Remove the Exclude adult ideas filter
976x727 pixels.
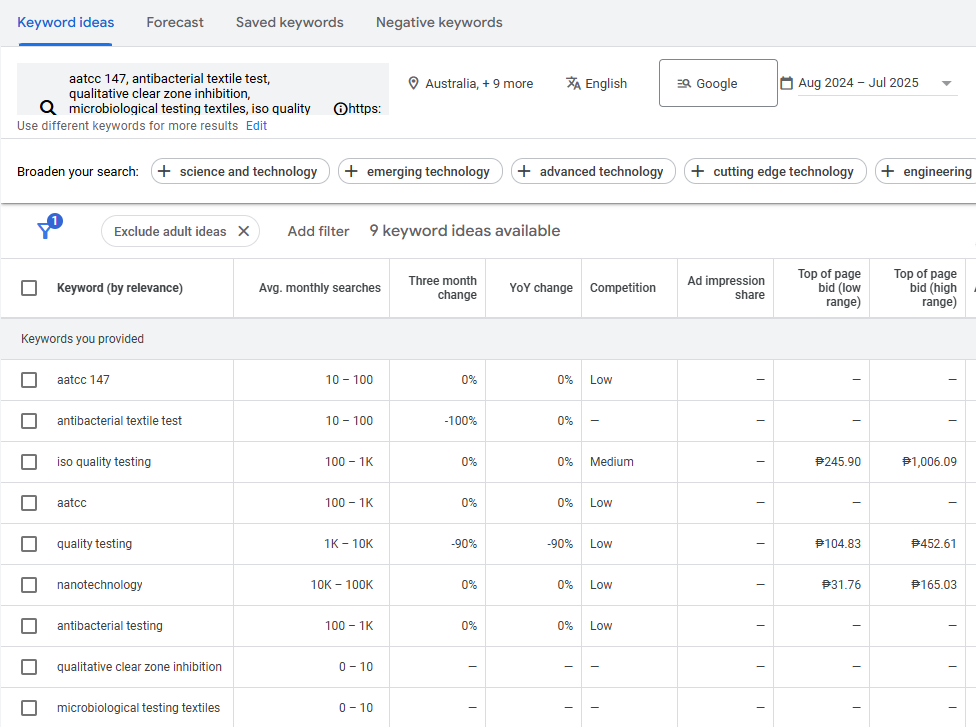click(243, 231)
